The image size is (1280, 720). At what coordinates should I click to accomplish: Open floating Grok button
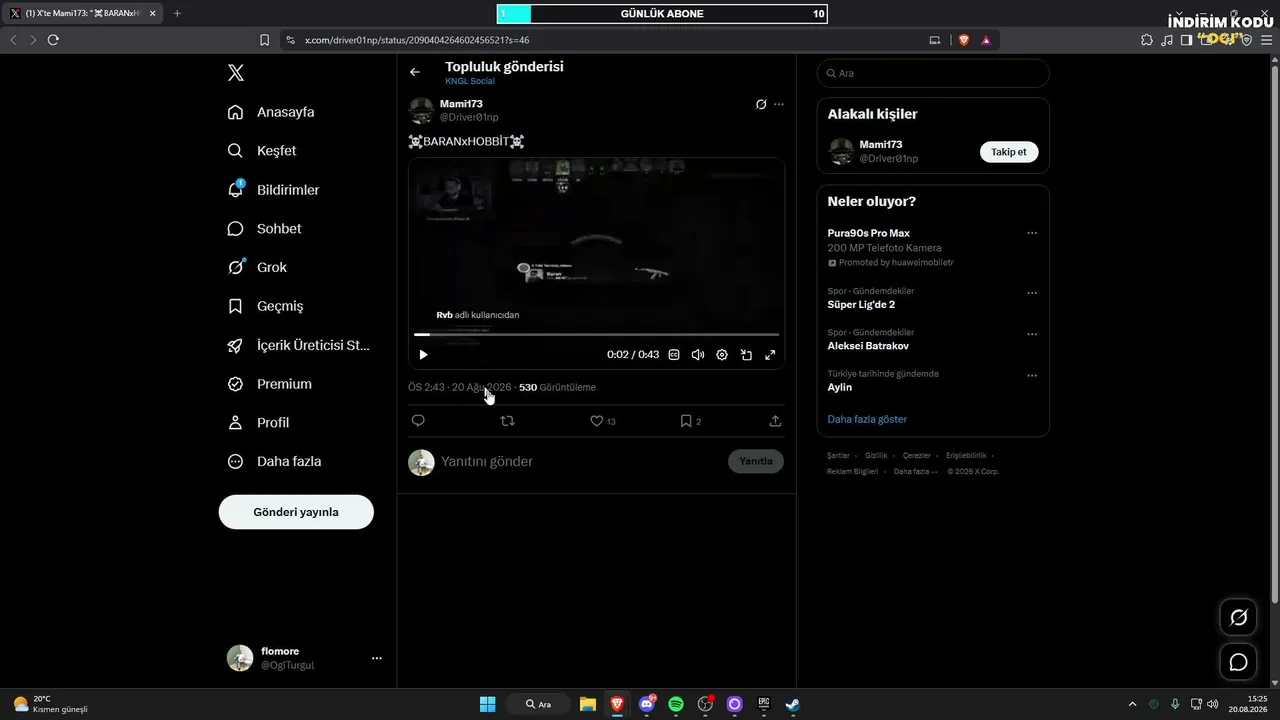[x=1238, y=617]
